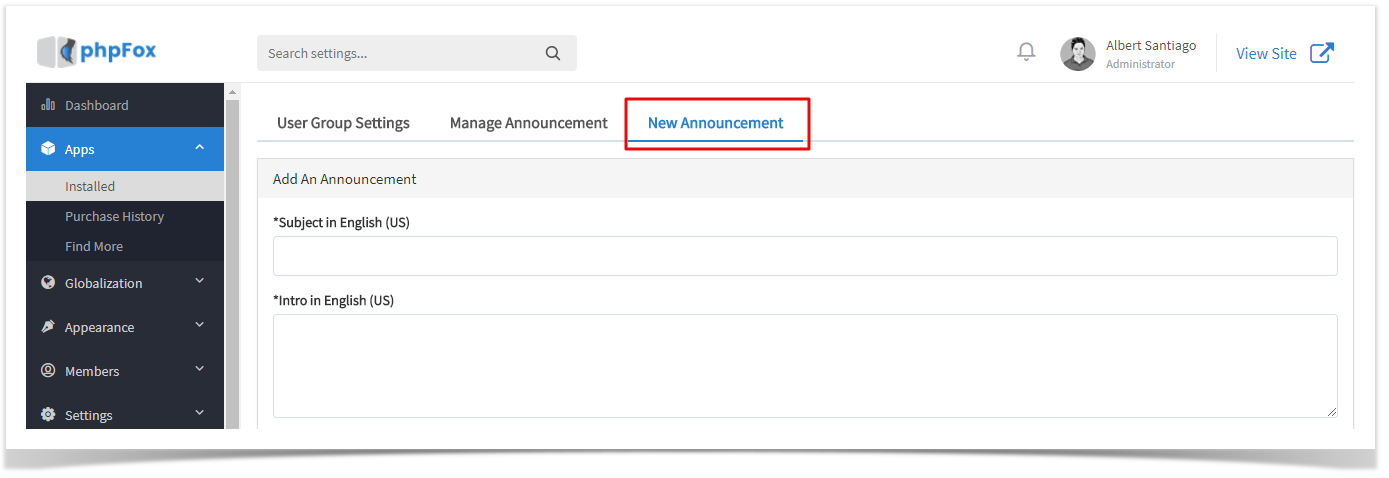Viewport: 1389px width, 478px height.
Task: Click the Add An Announcement heading
Action: [345, 179]
